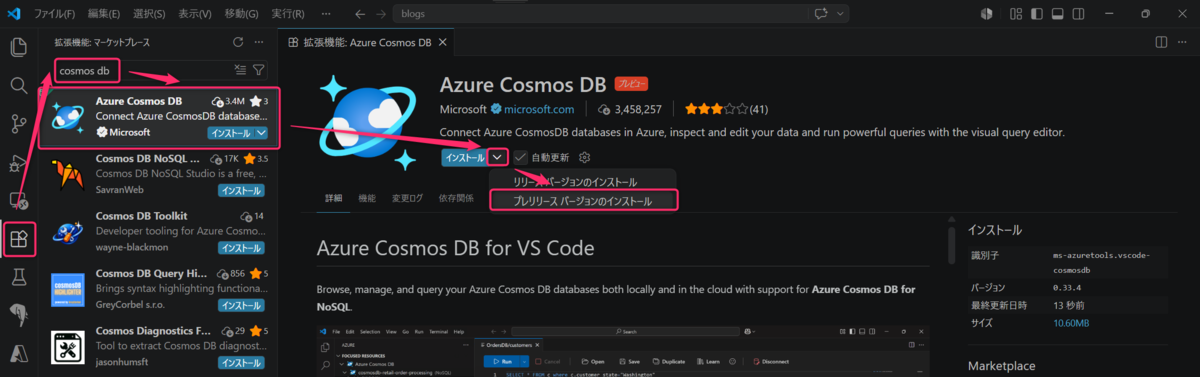Open editor more actions ellipsis
Viewport: 1200px width, 377px height.
click(1183, 42)
